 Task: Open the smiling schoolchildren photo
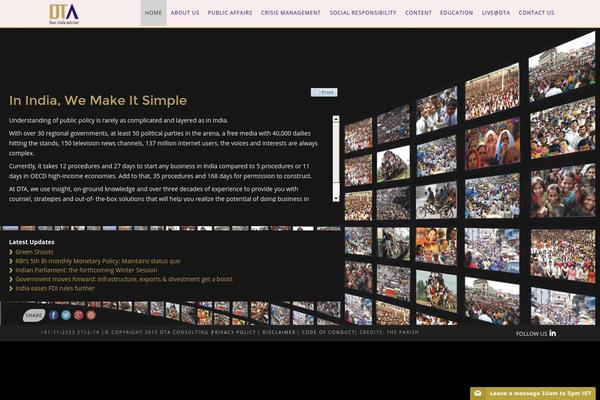pyautogui.click(x=437, y=111)
